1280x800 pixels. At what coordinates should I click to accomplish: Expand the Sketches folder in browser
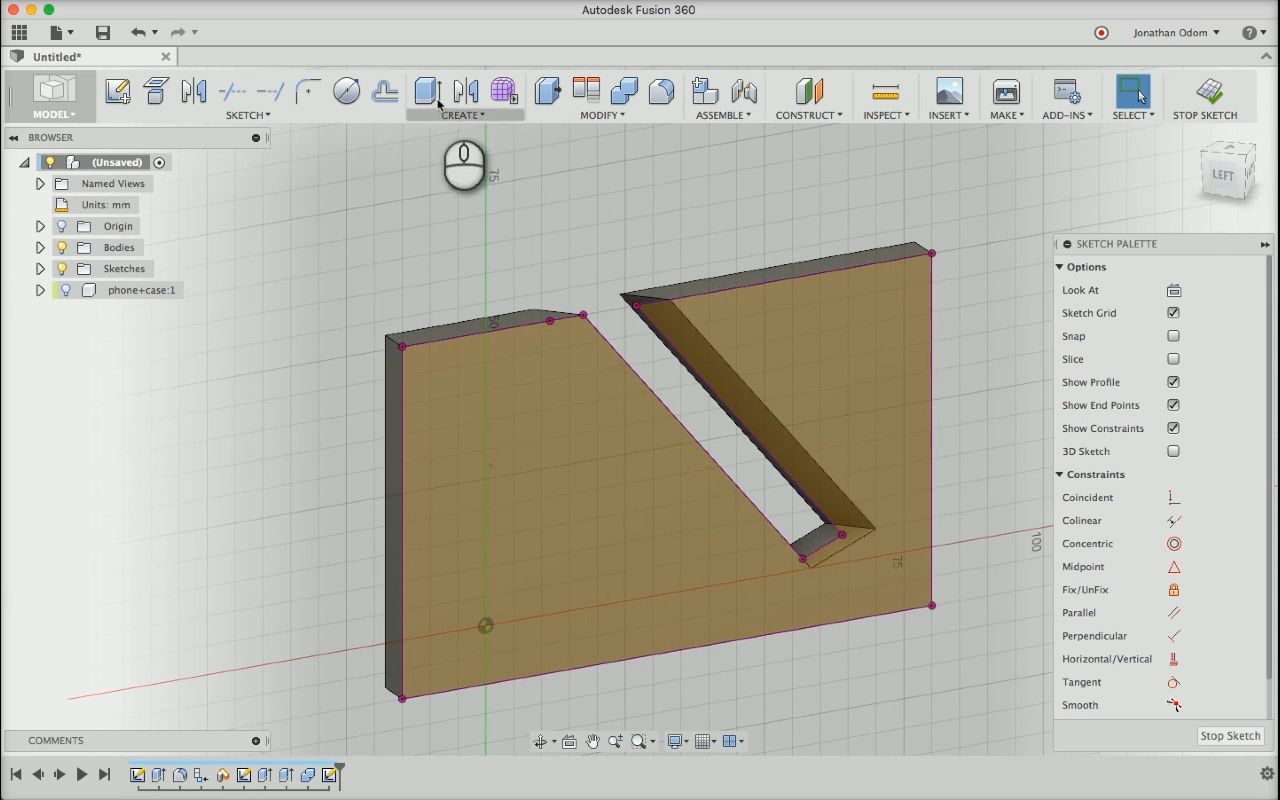pos(40,268)
